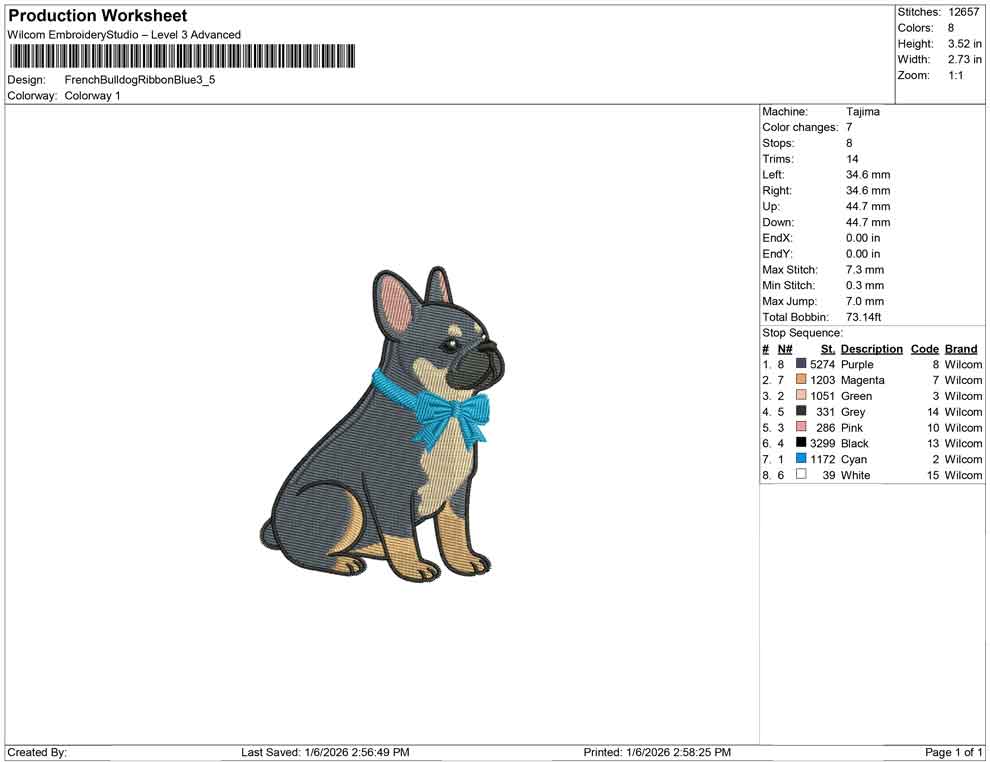Click the design barcode graphic
Screen dimensions: 990x762
tap(180, 55)
